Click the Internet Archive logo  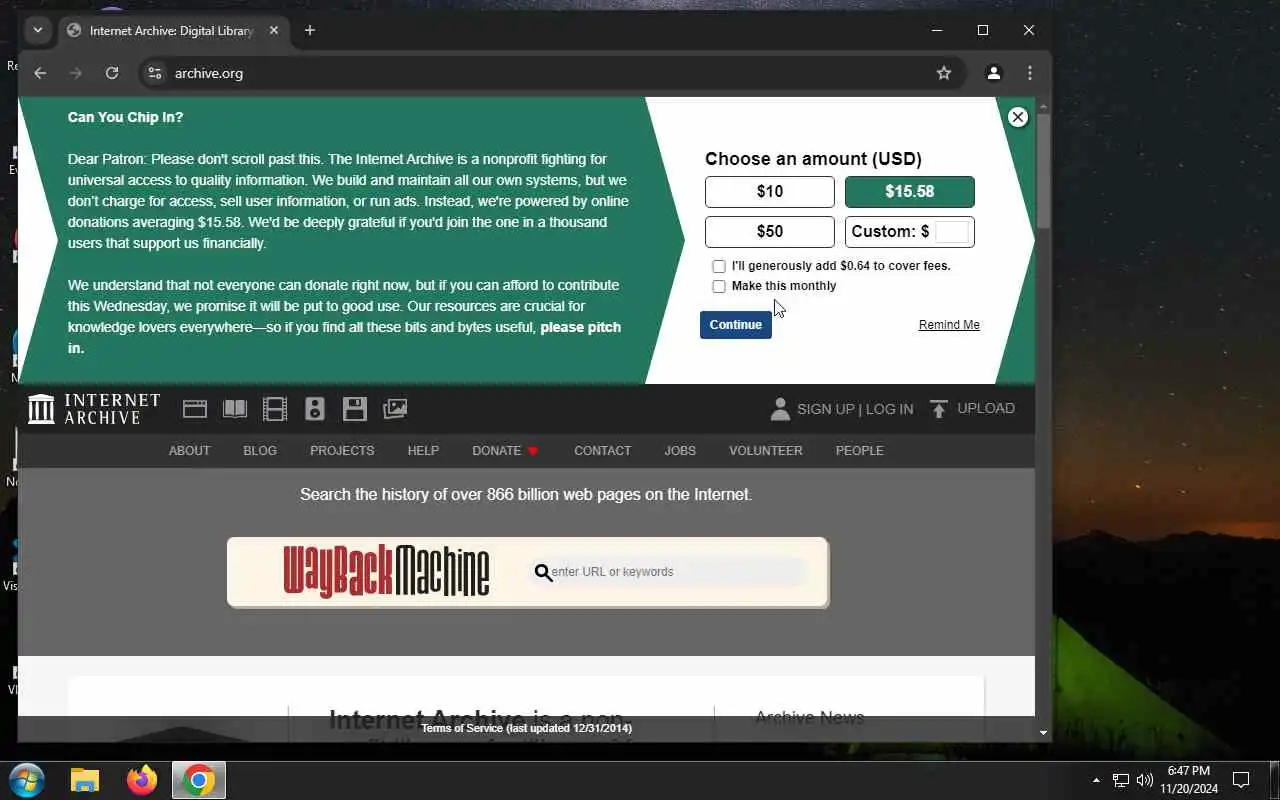pos(94,409)
